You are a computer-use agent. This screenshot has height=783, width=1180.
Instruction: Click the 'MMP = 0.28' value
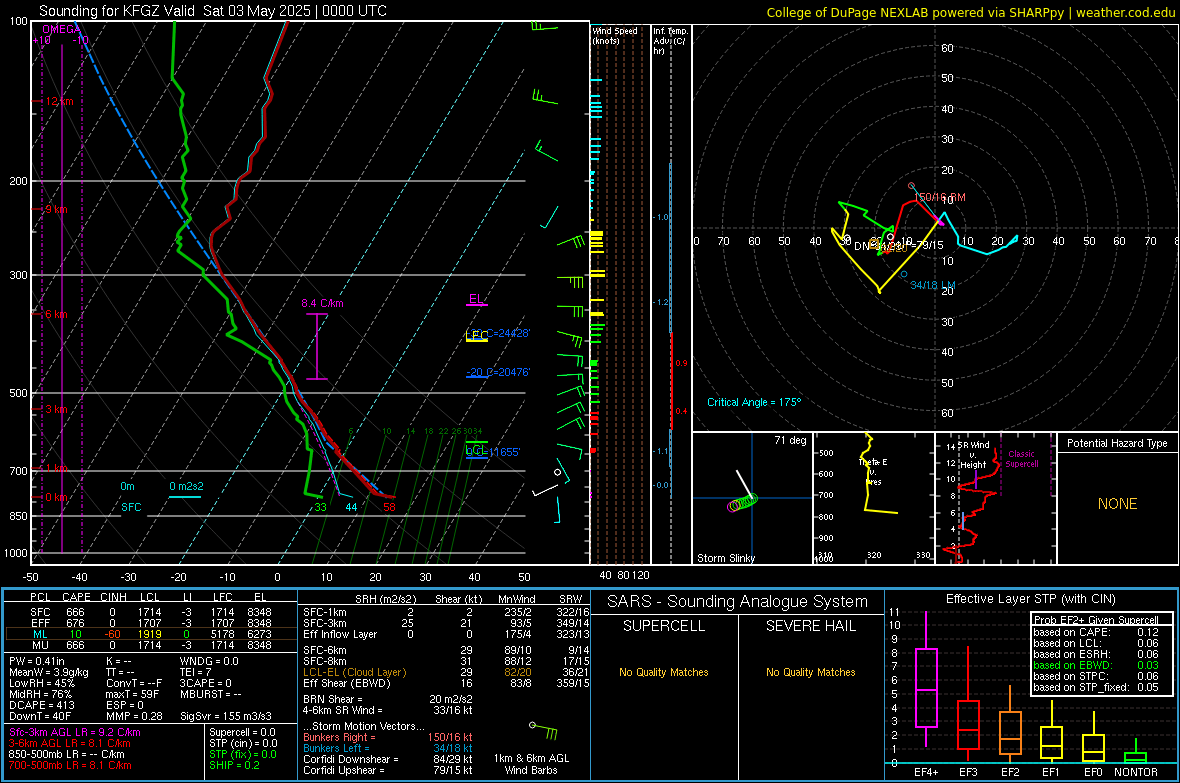134,716
